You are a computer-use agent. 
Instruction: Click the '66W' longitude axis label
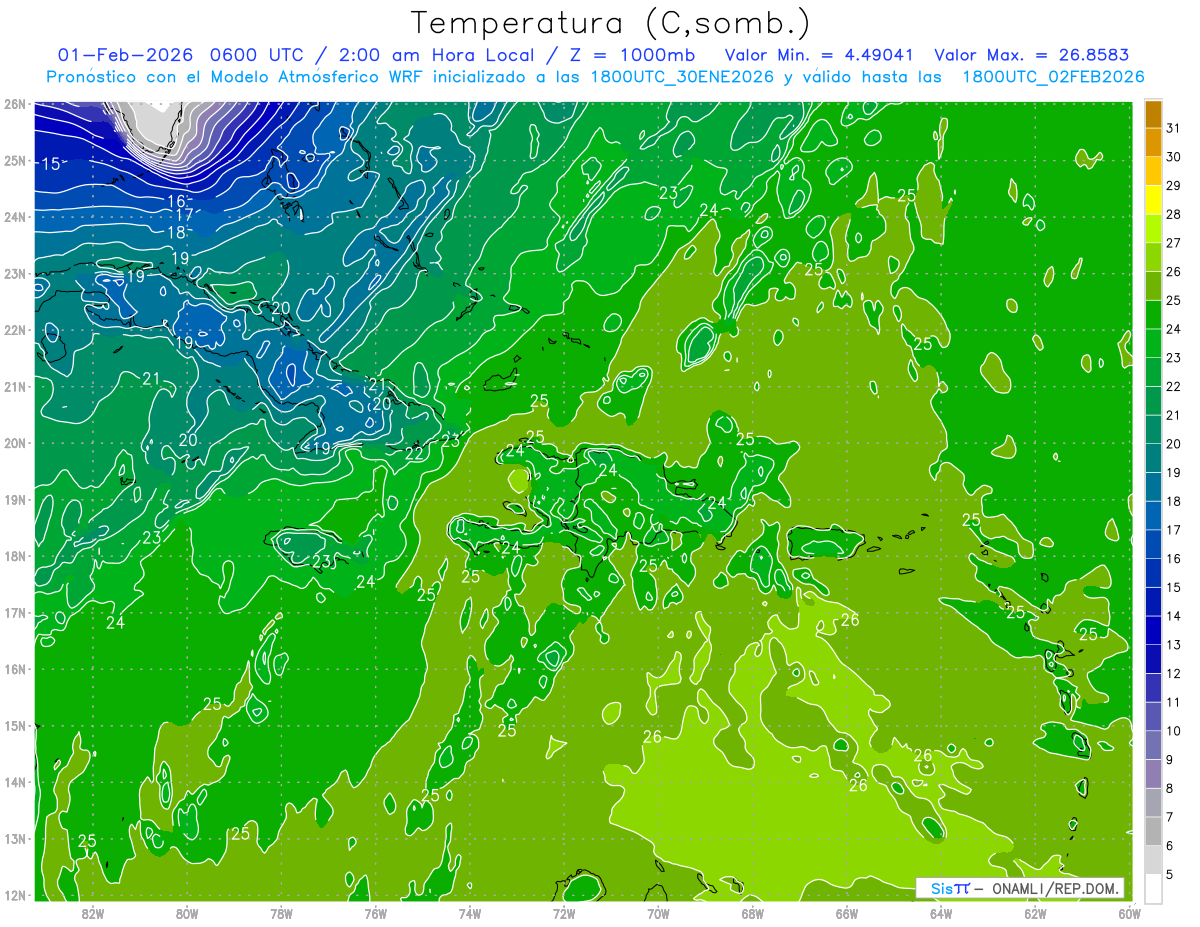[846, 912]
